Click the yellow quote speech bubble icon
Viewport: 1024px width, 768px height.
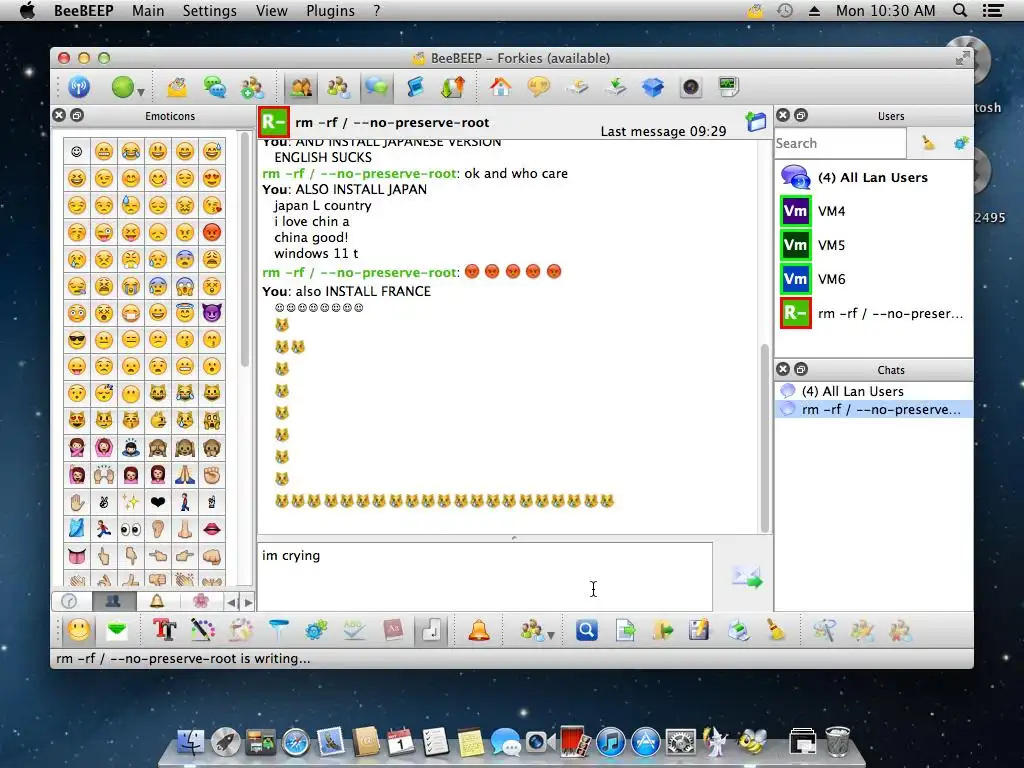539,87
